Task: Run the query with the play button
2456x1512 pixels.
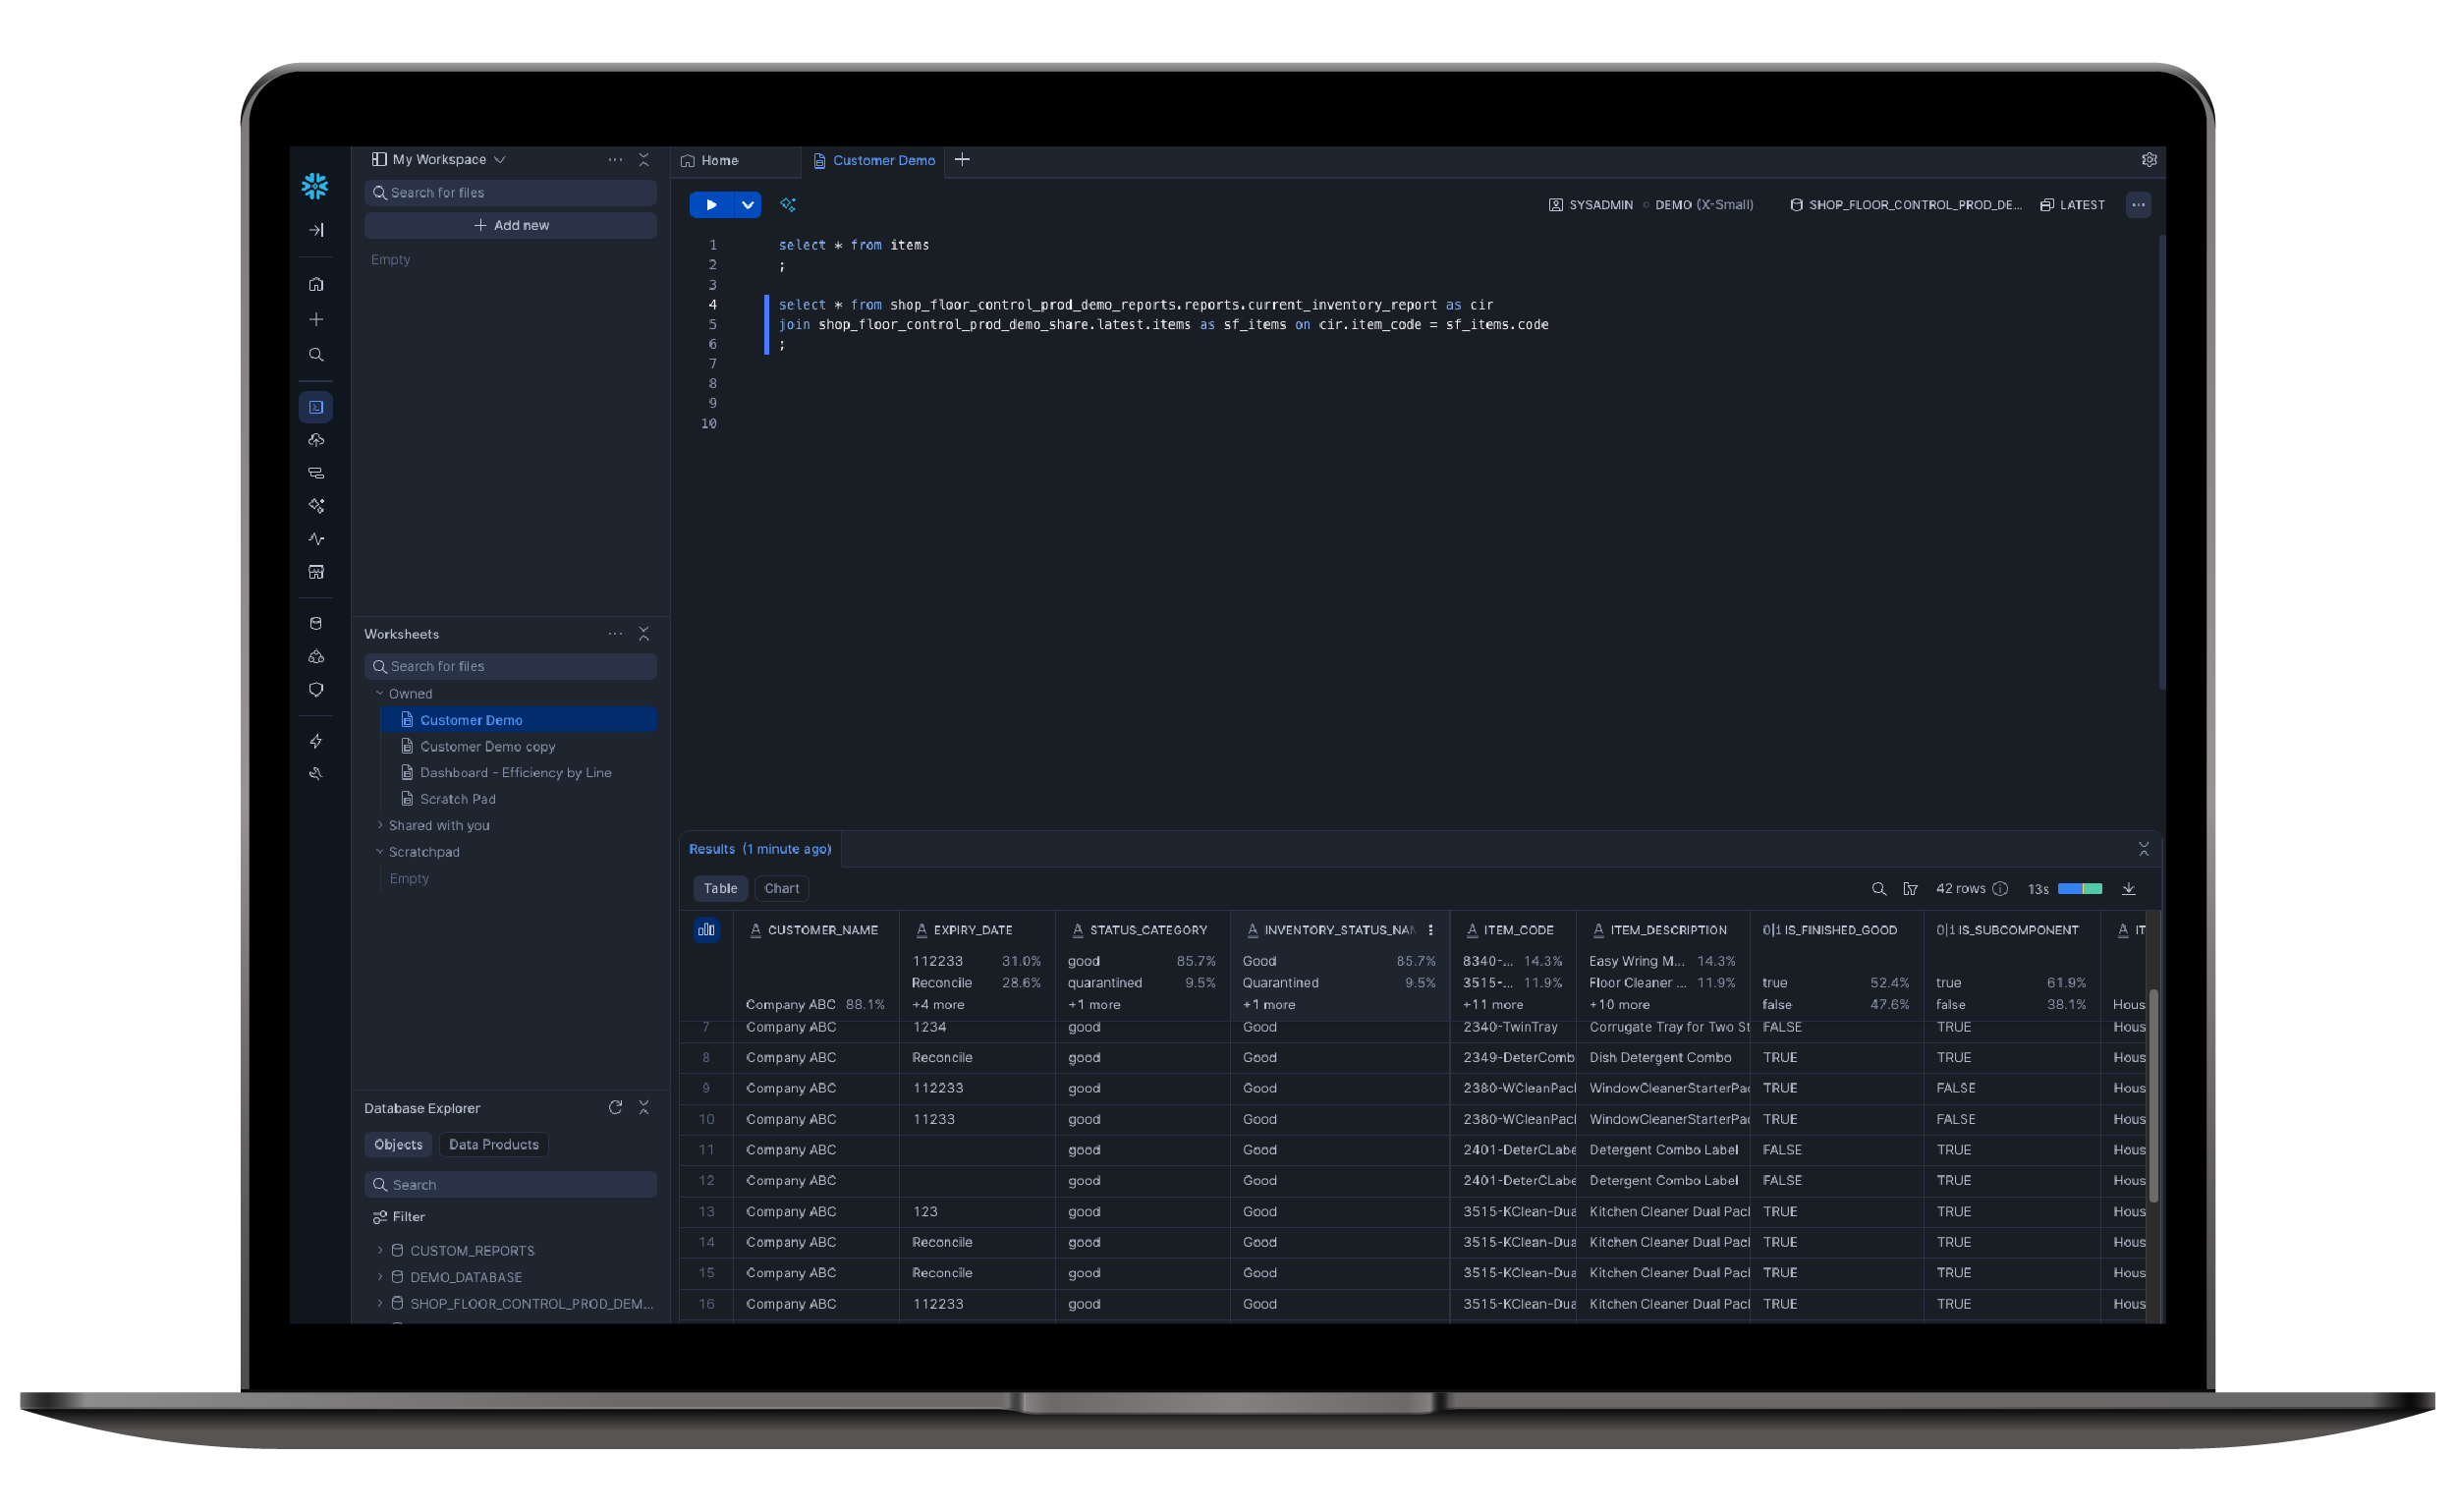Action: point(710,204)
